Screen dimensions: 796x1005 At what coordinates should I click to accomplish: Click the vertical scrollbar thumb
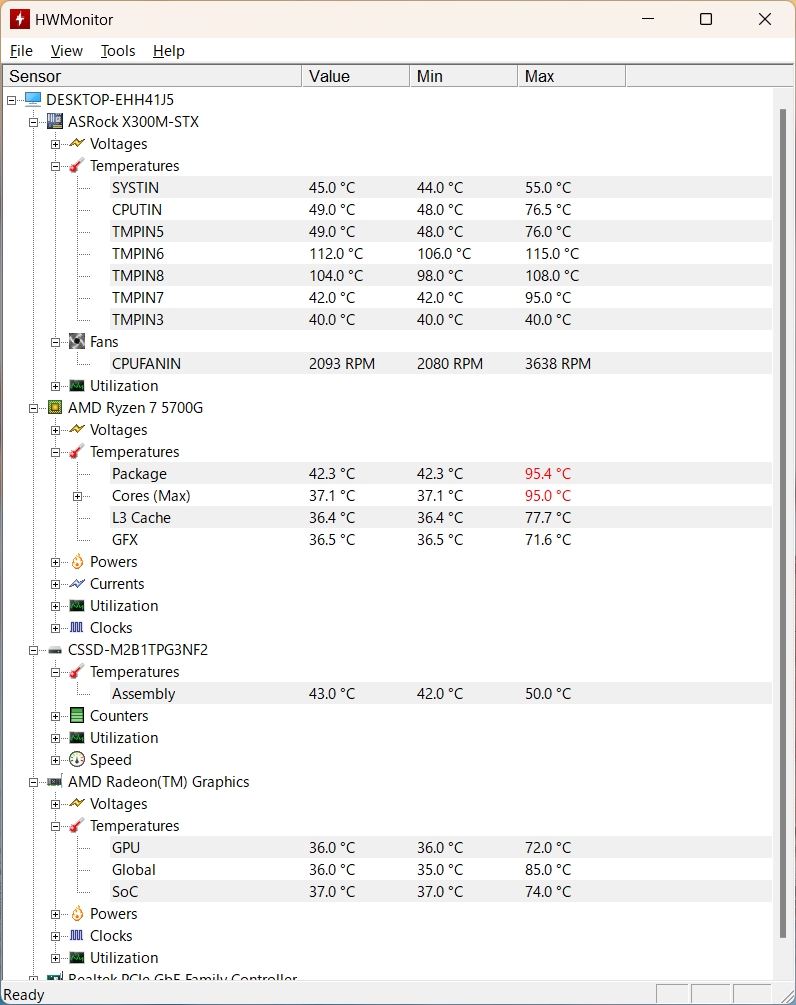click(x=783, y=523)
